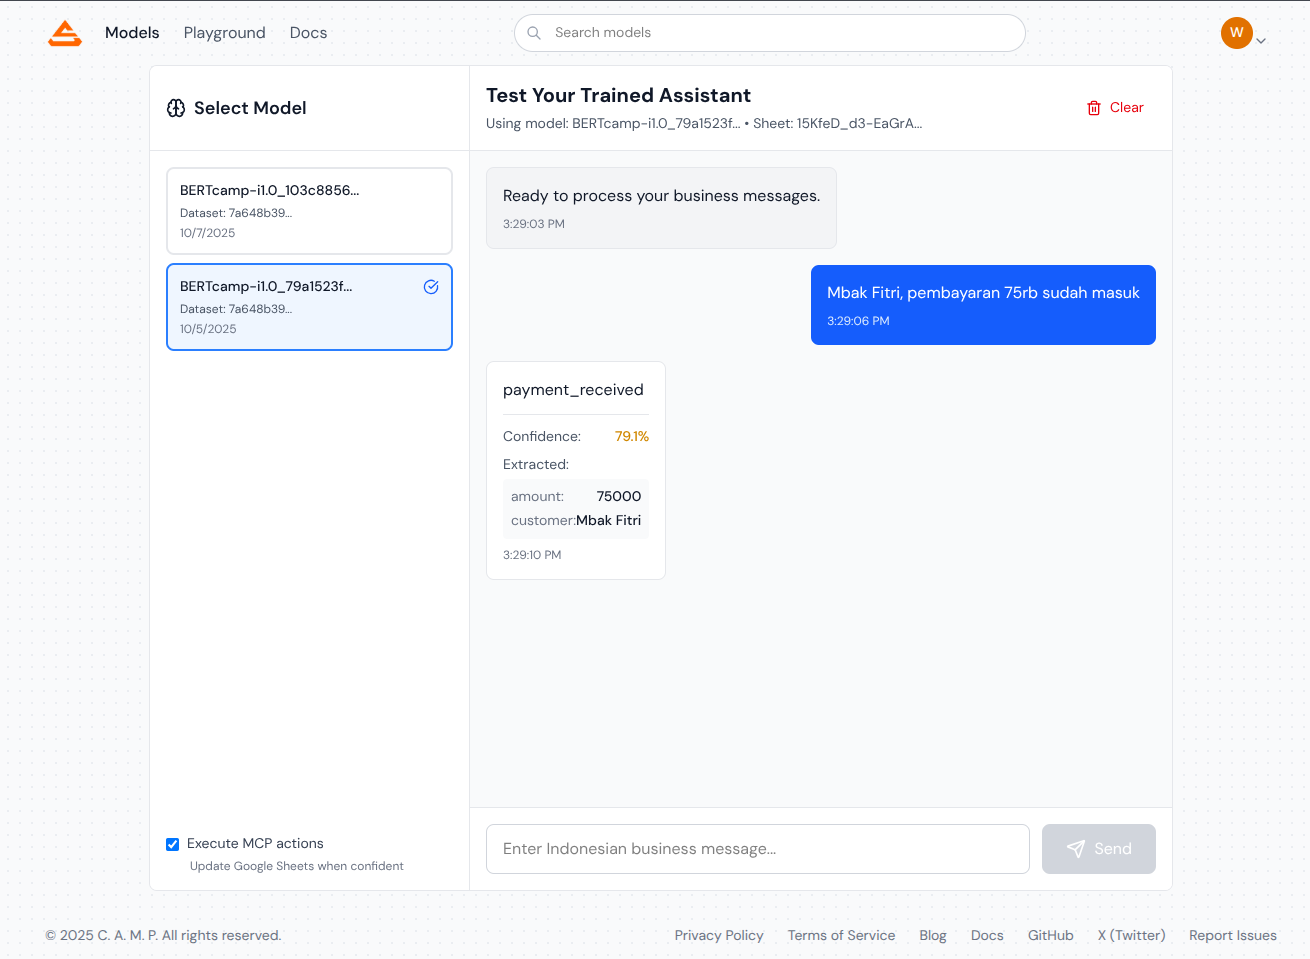The height and width of the screenshot is (959, 1310).
Task: Open the Terms of Service link
Action: click(x=842, y=936)
